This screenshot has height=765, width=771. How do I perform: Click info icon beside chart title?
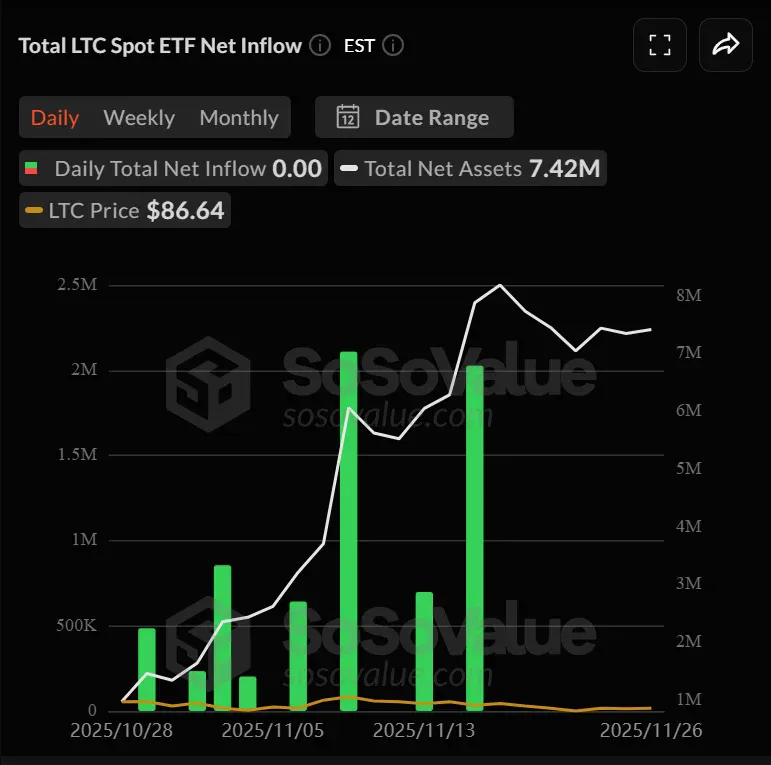[x=320, y=45]
